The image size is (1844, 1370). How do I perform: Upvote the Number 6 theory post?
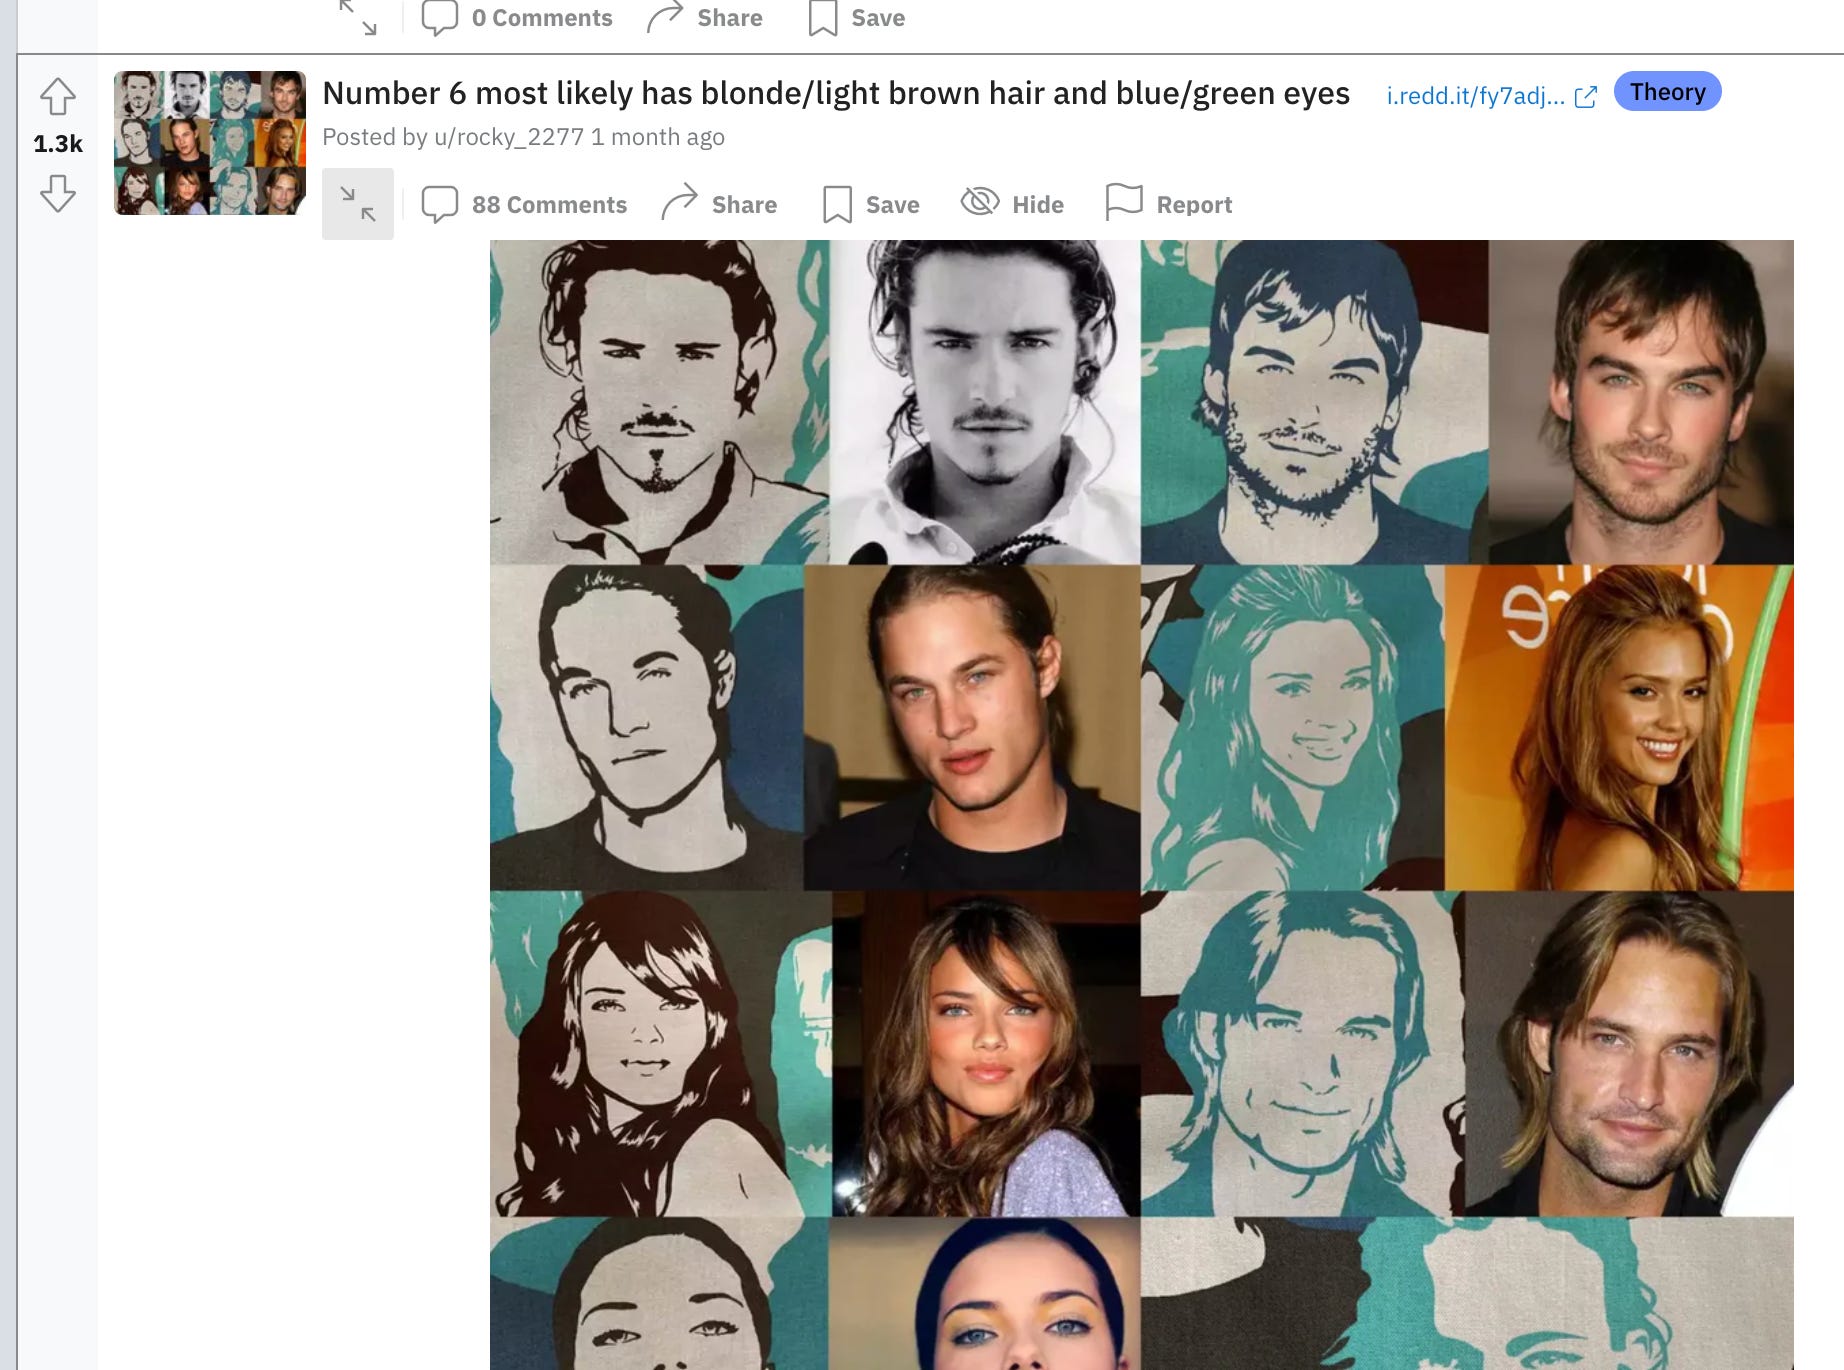pos(58,97)
